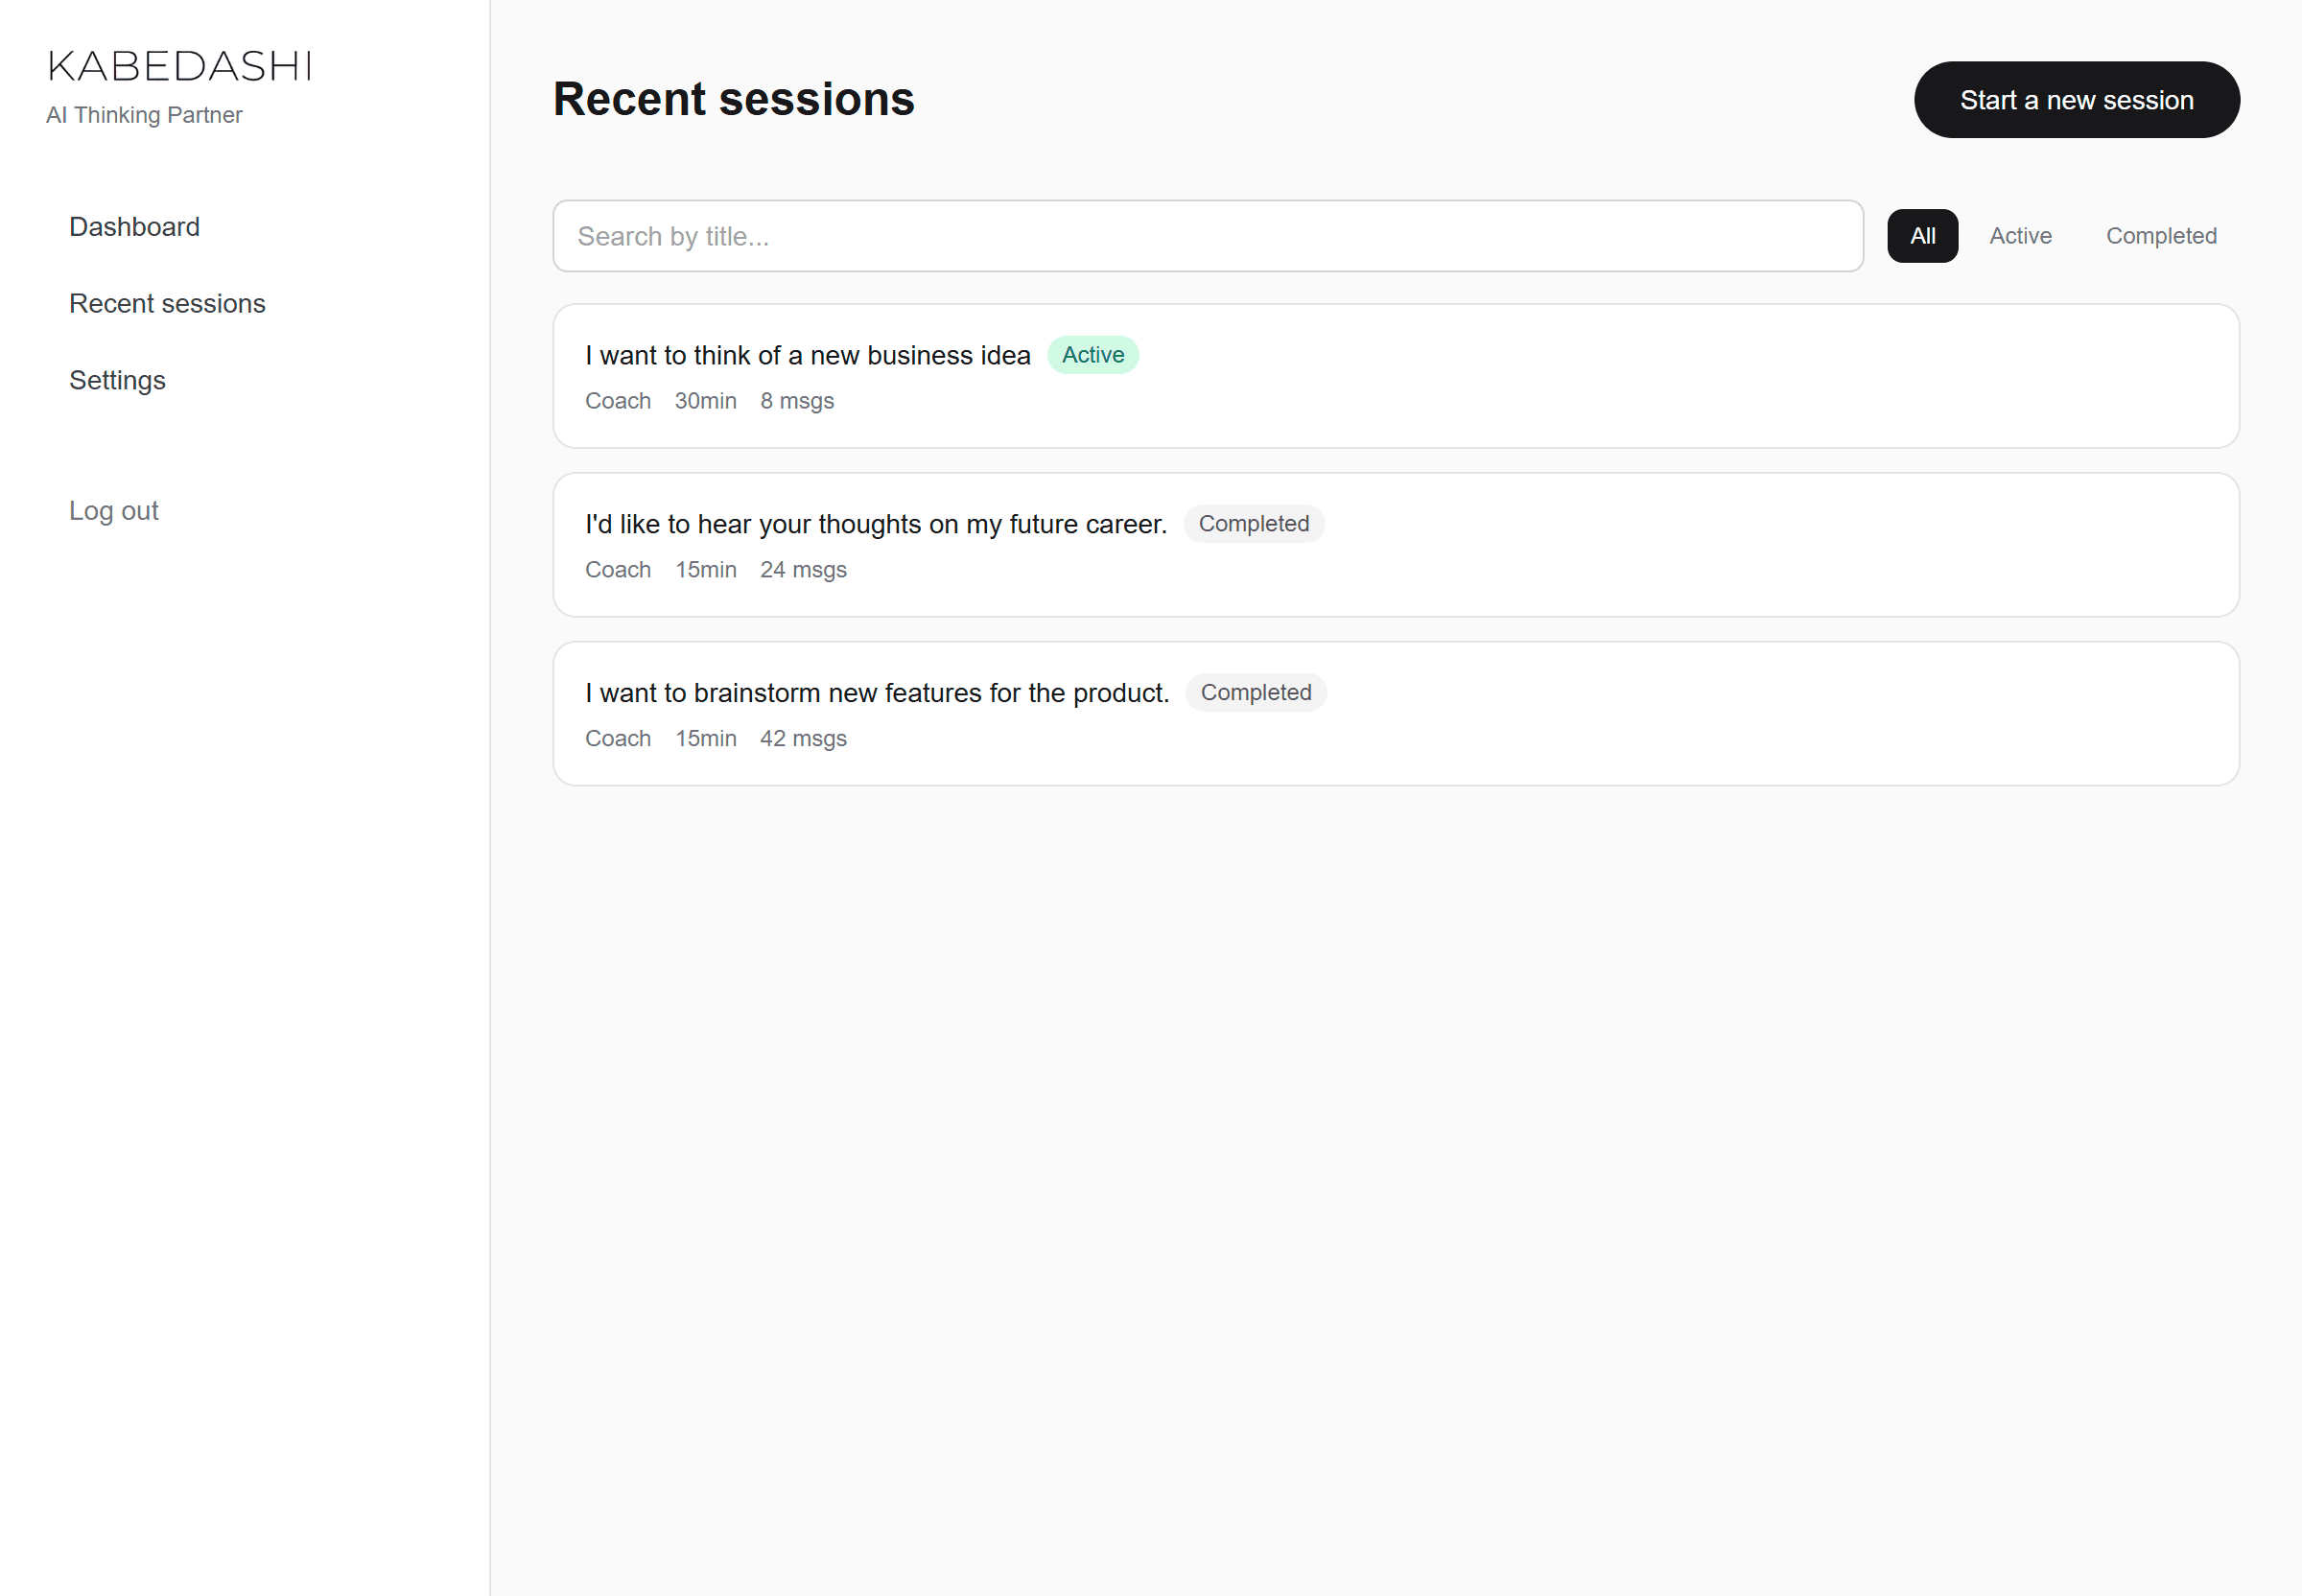
Task: Switch to the Completed sessions filter
Action: (2161, 236)
